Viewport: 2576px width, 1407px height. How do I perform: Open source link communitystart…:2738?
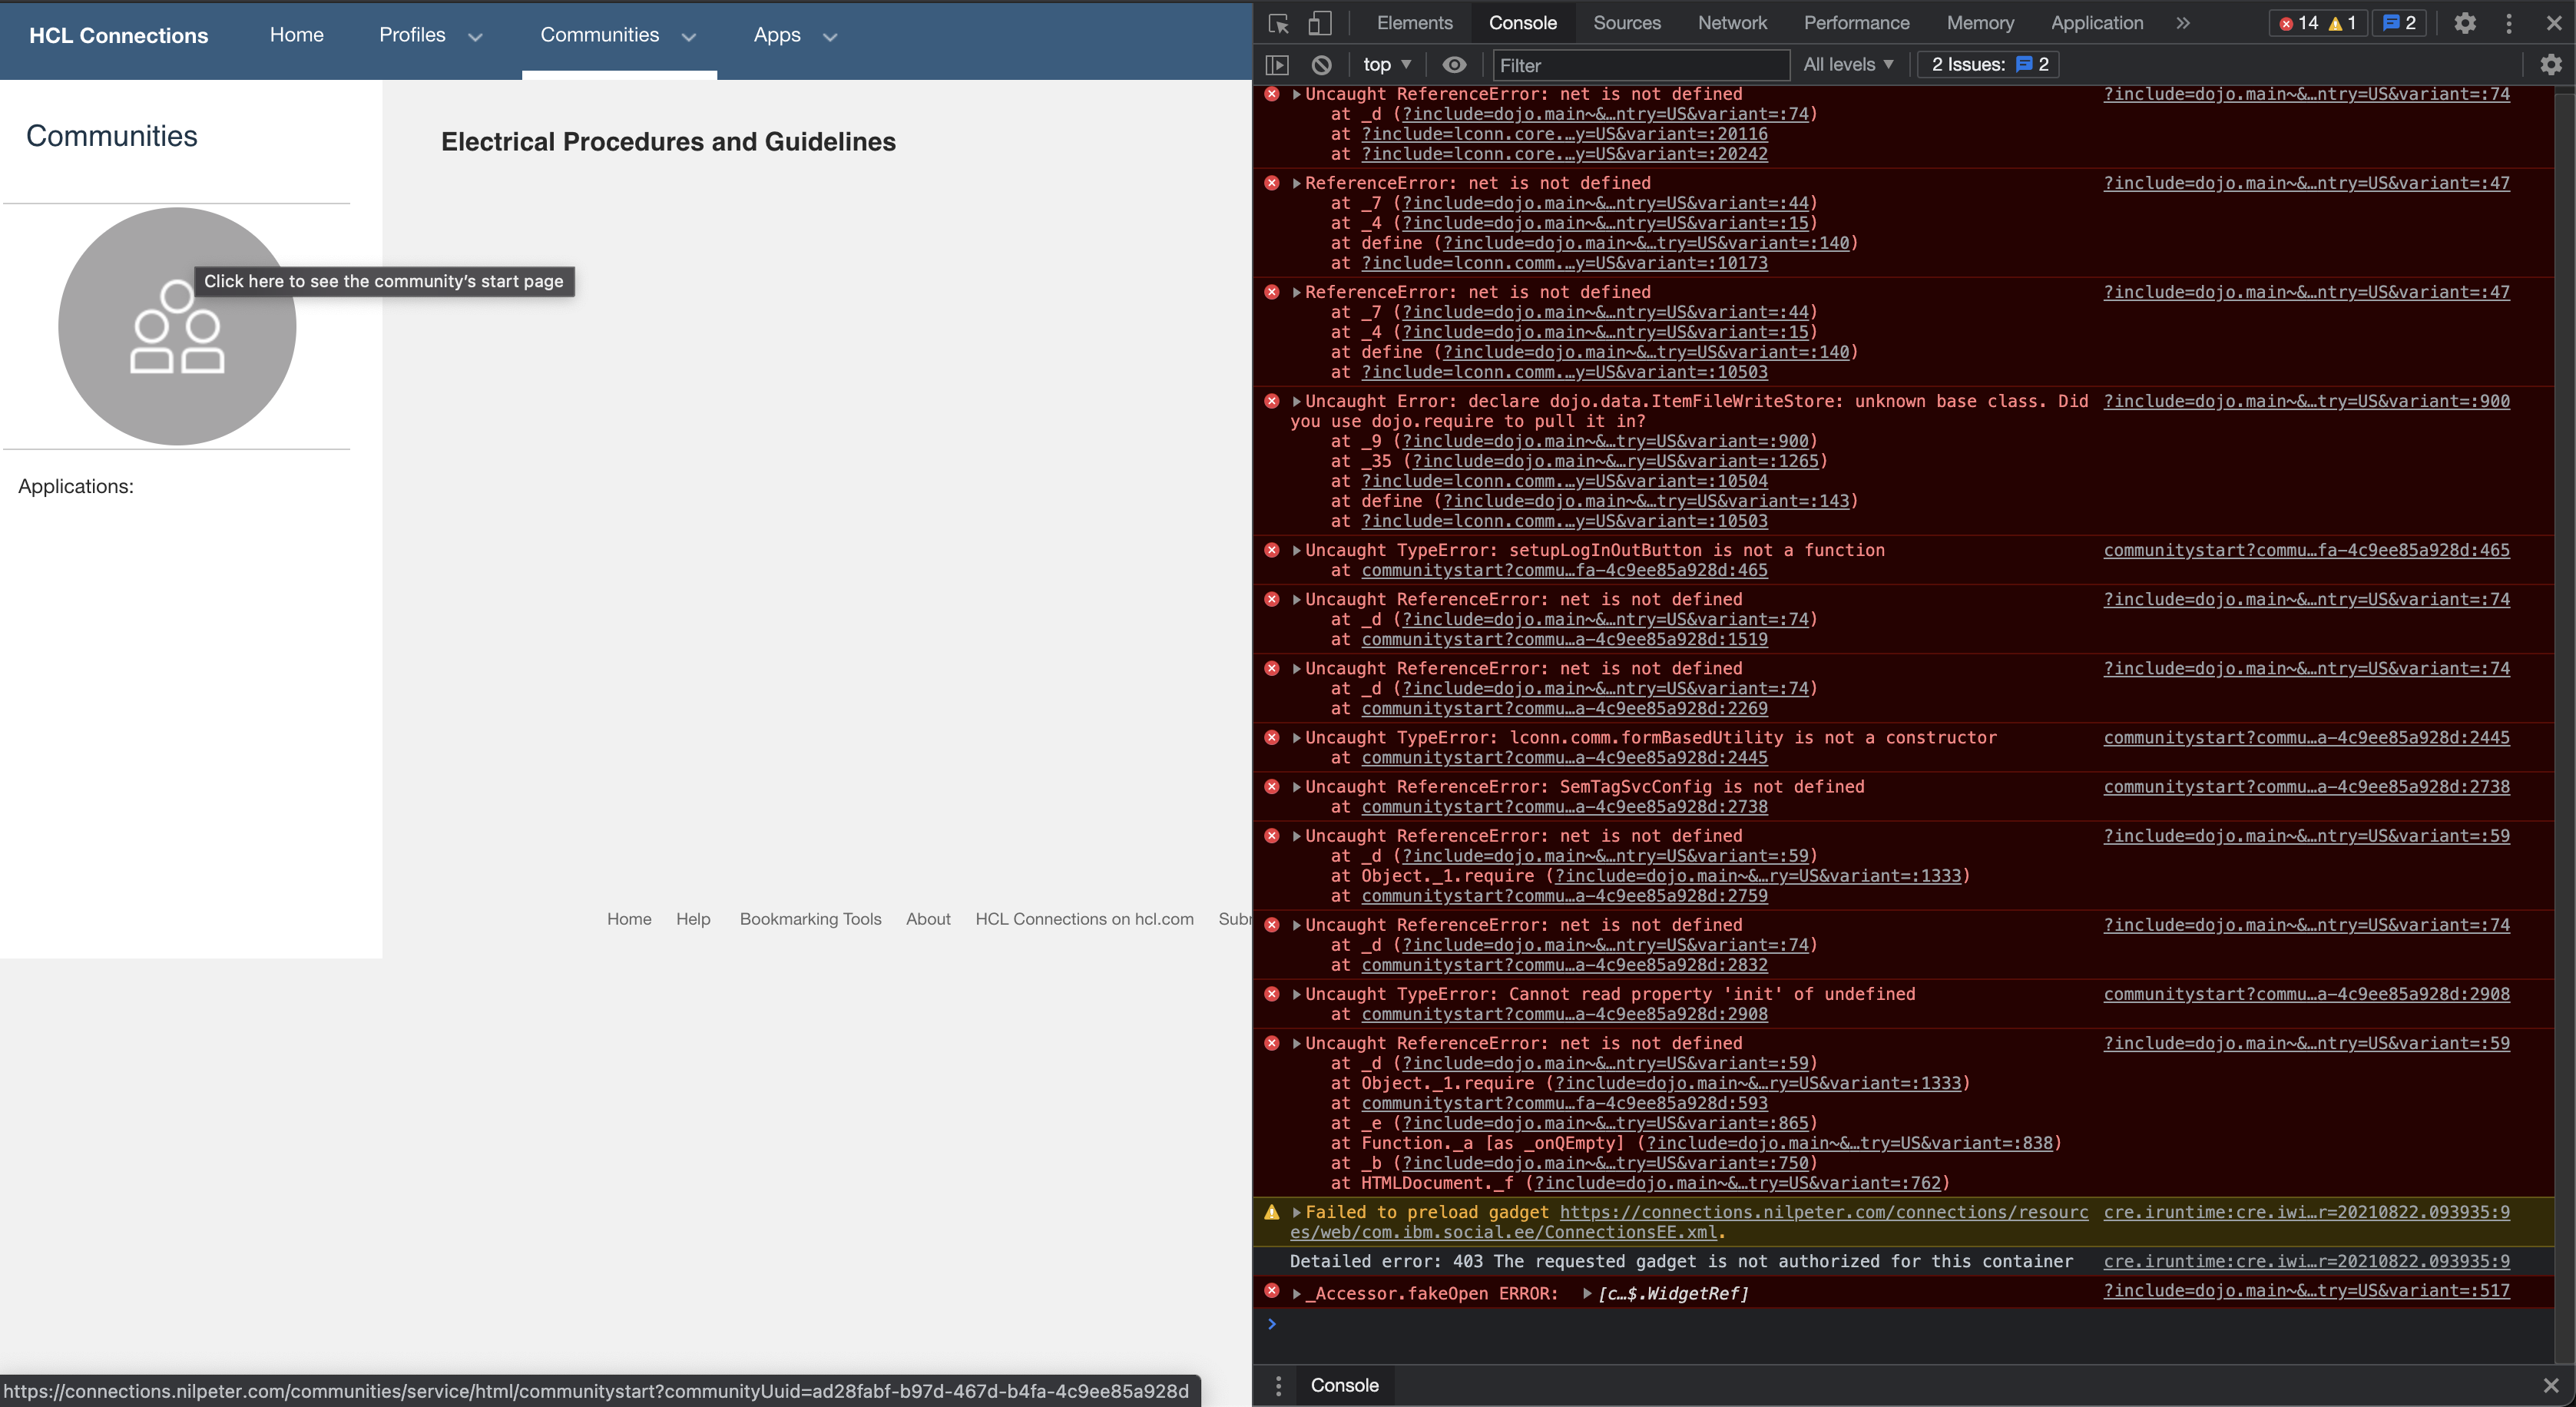2306,788
